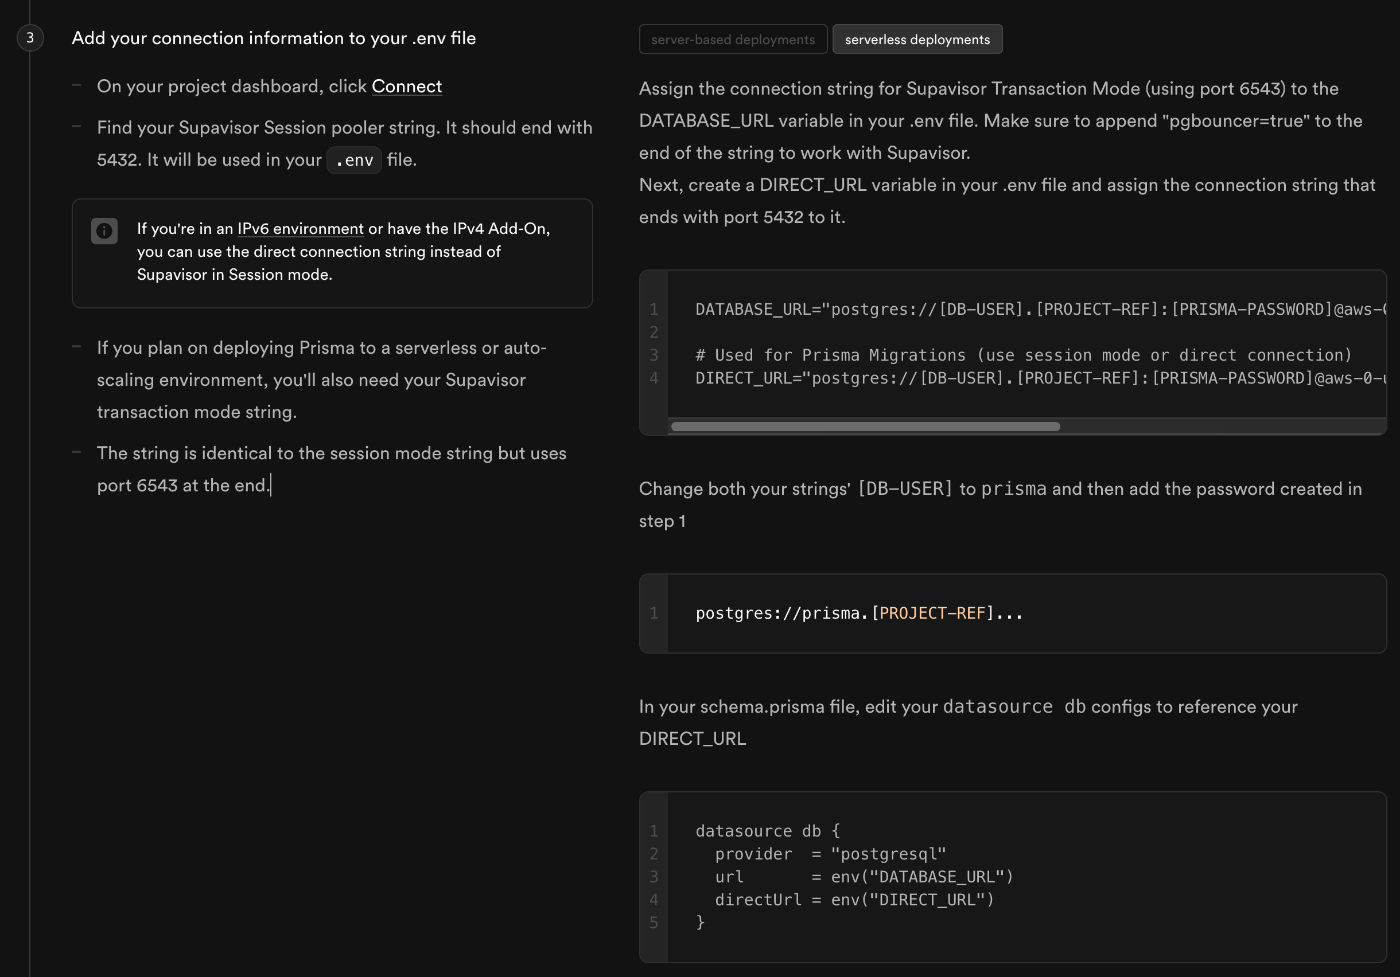The width and height of the screenshot is (1400, 977).
Task: Click the 'Change both your strings' paragraph
Action: [x=1000, y=505]
